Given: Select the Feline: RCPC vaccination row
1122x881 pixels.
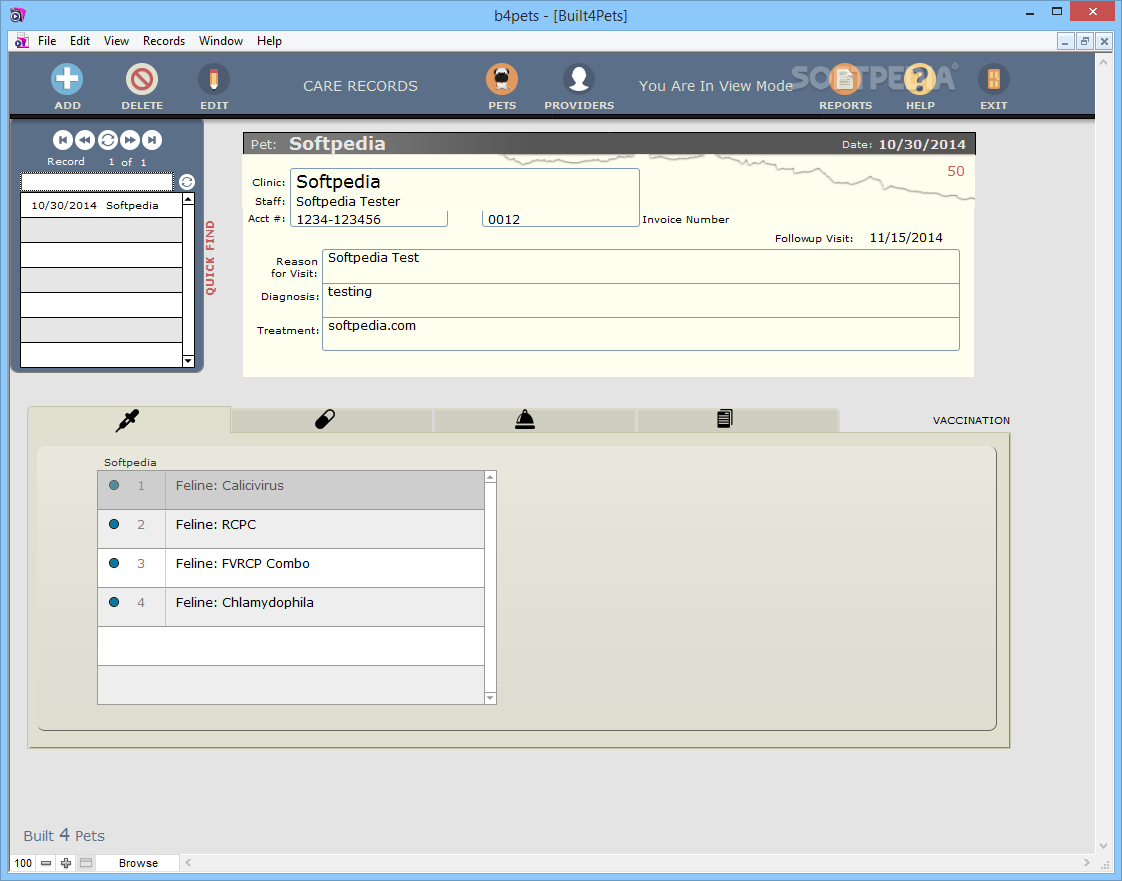Looking at the screenshot, I should tap(291, 529).
